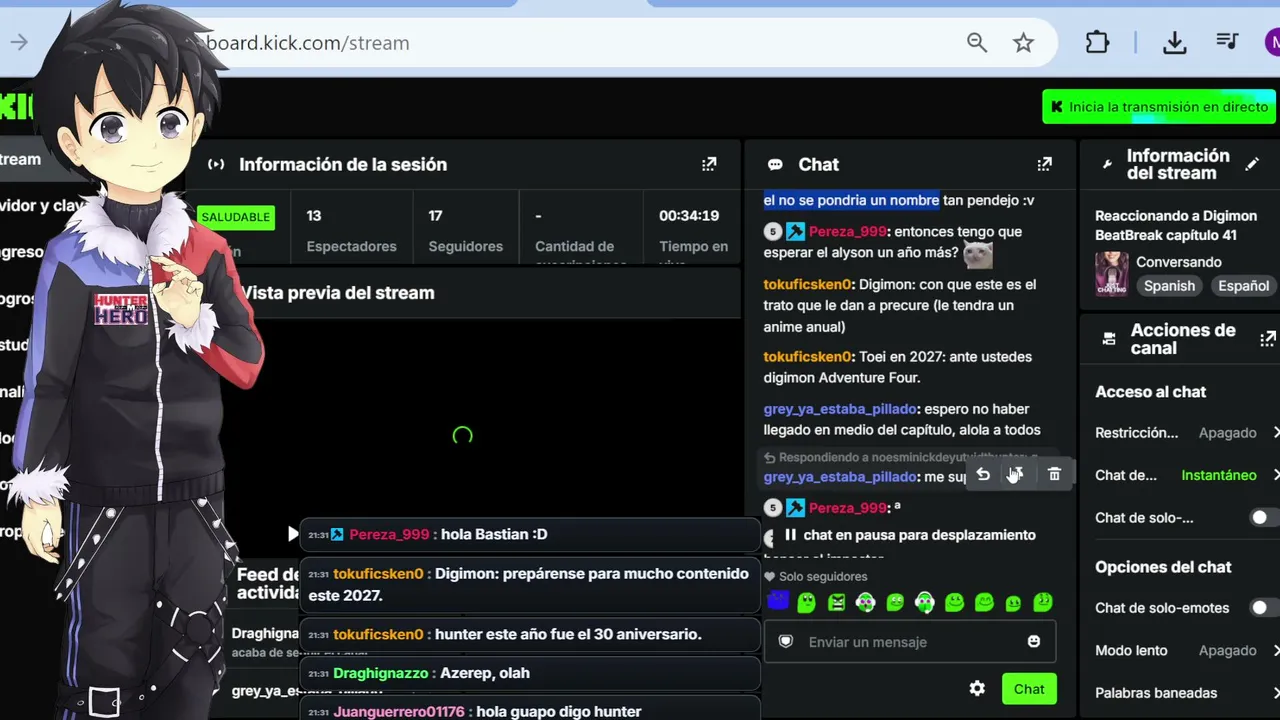This screenshot has width=1280, height=720.
Task: Click Draghignazzo in the overlay chat
Action: pyautogui.click(x=380, y=673)
